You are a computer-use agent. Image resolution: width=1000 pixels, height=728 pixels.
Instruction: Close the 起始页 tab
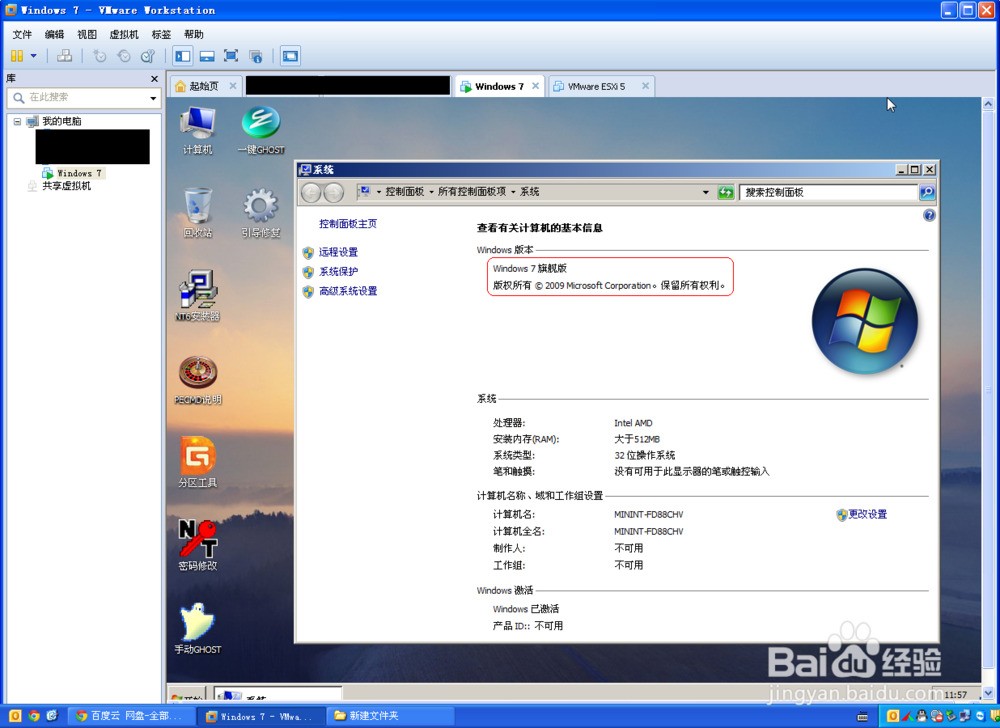[233, 85]
